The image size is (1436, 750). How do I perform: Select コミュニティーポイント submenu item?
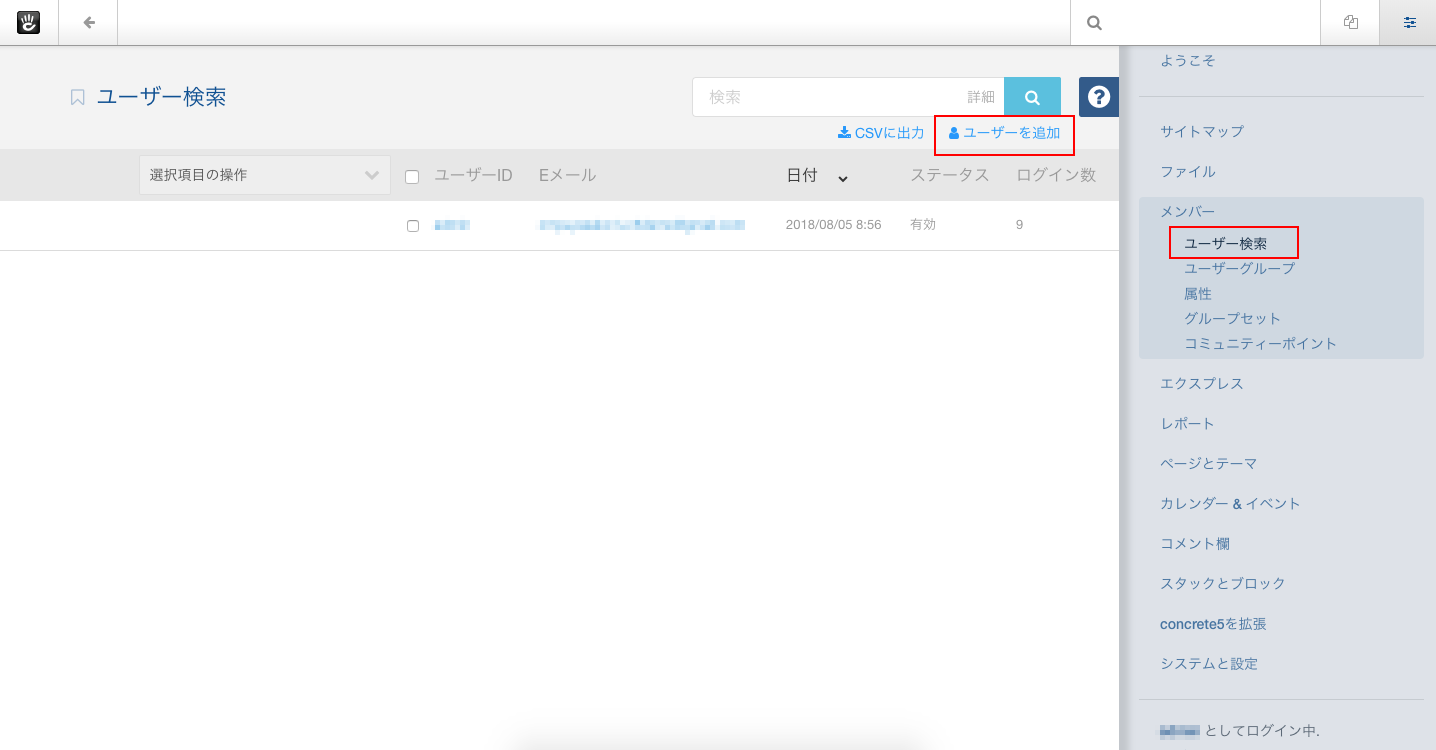pyautogui.click(x=1260, y=343)
